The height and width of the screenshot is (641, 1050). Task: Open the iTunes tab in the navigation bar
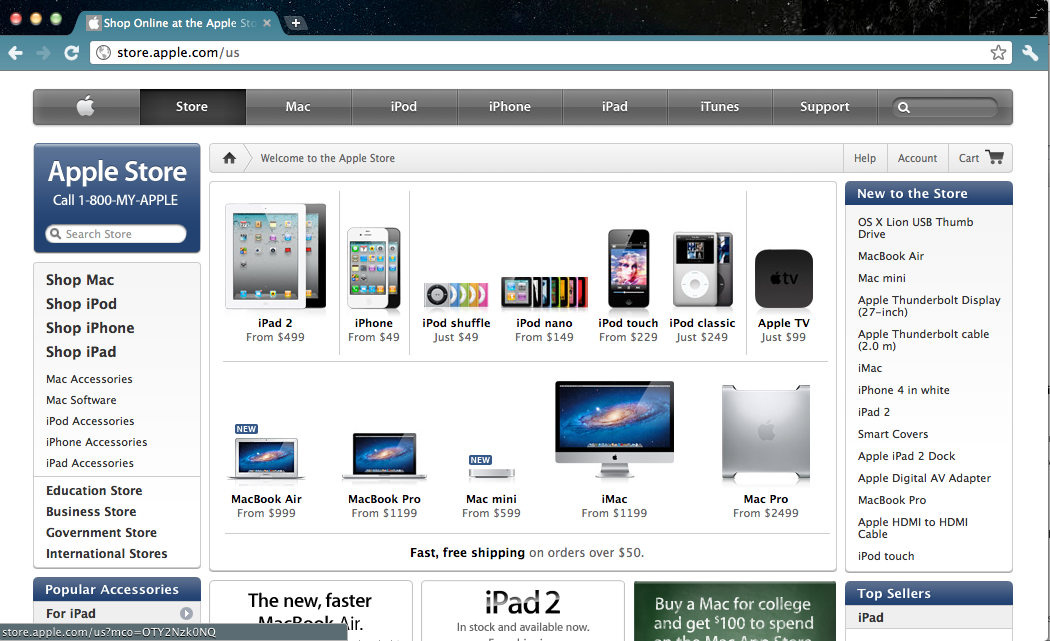720,106
